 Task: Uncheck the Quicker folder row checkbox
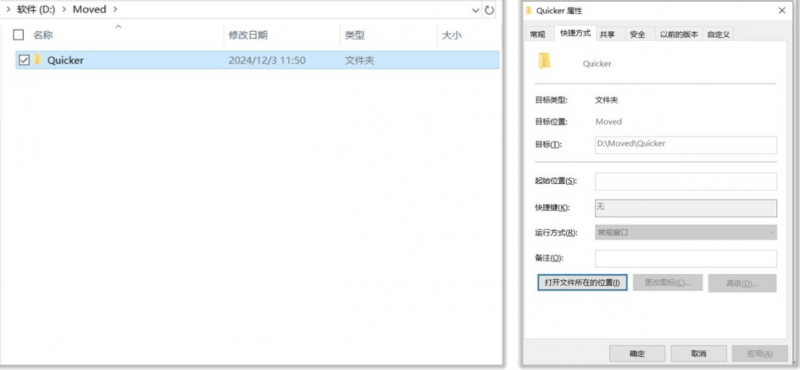click(x=24, y=60)
